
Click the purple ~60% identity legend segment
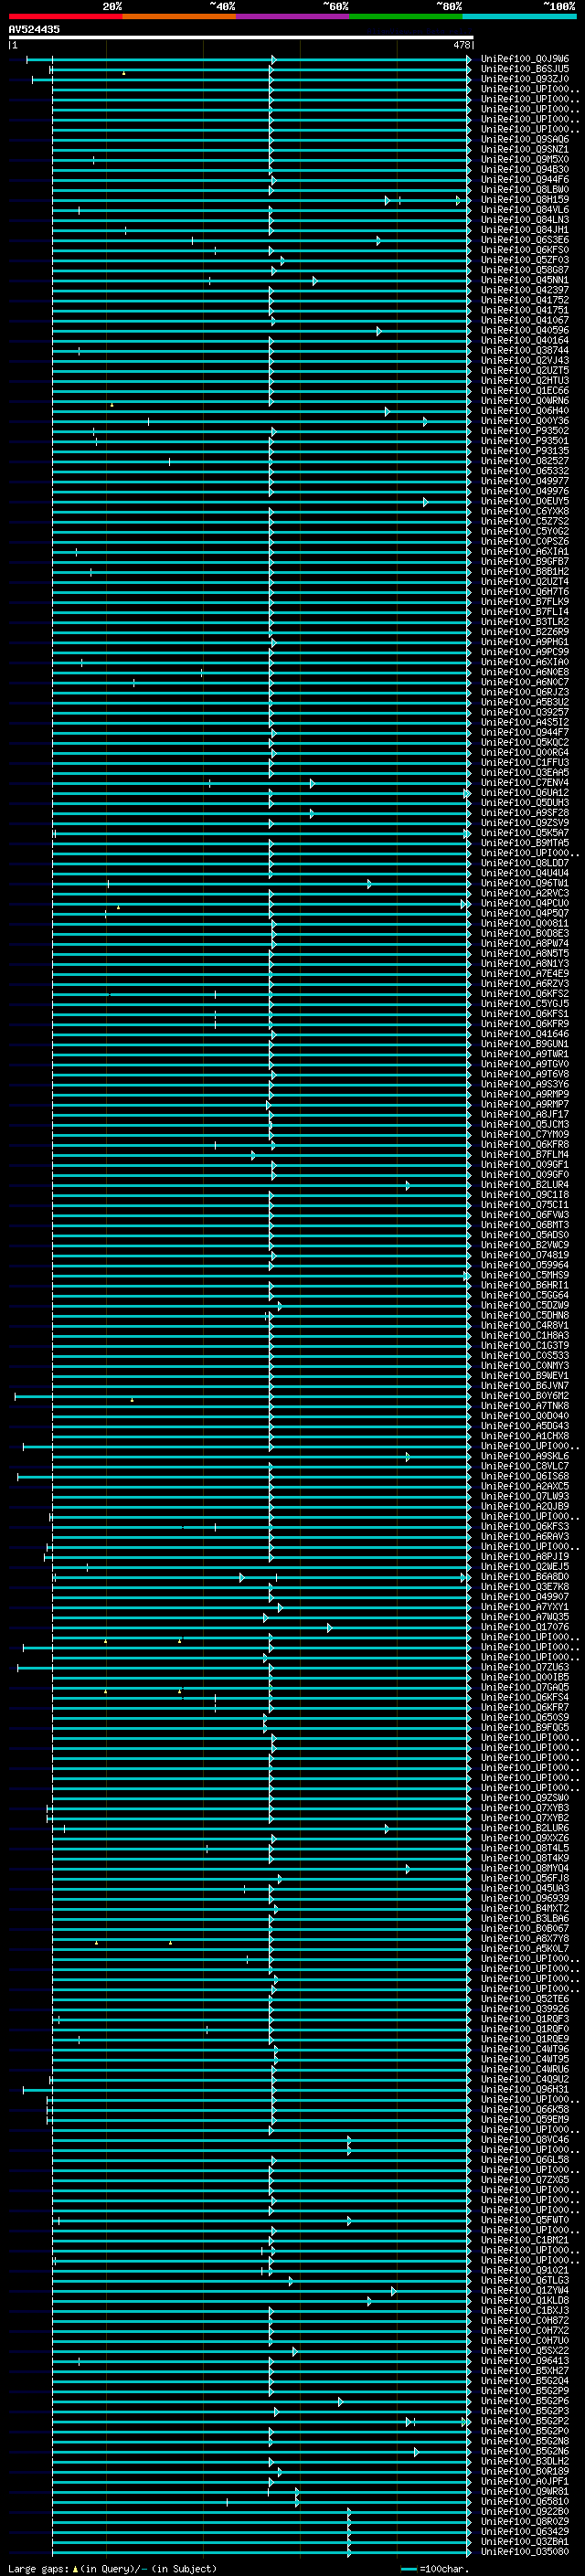tap(293, 16)
